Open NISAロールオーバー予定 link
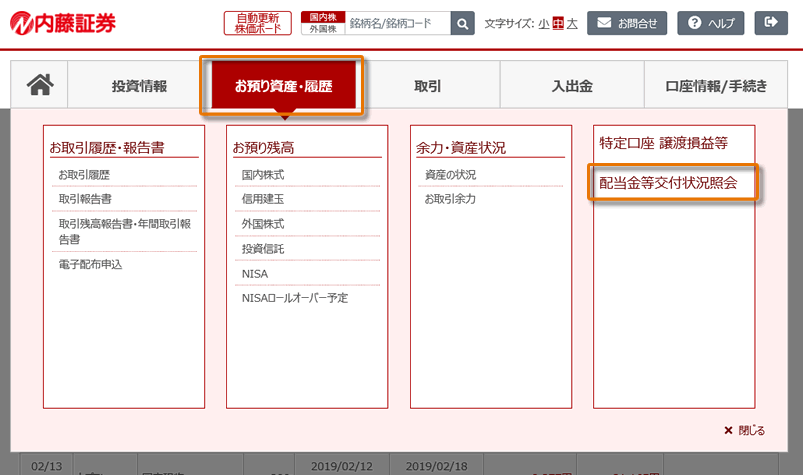Screen dimensions: 803x475 click(294, 298)
